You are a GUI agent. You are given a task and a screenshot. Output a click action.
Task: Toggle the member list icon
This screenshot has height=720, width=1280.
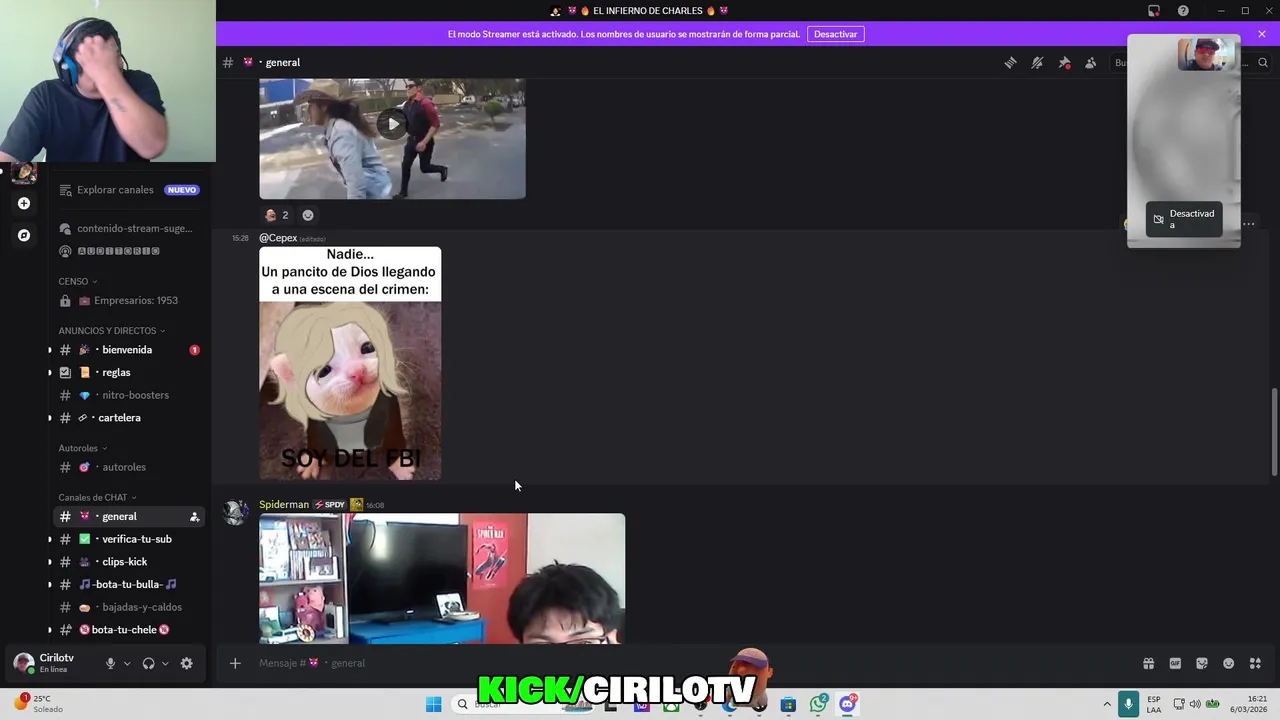pyautogui.click(x=1091, y=62)
